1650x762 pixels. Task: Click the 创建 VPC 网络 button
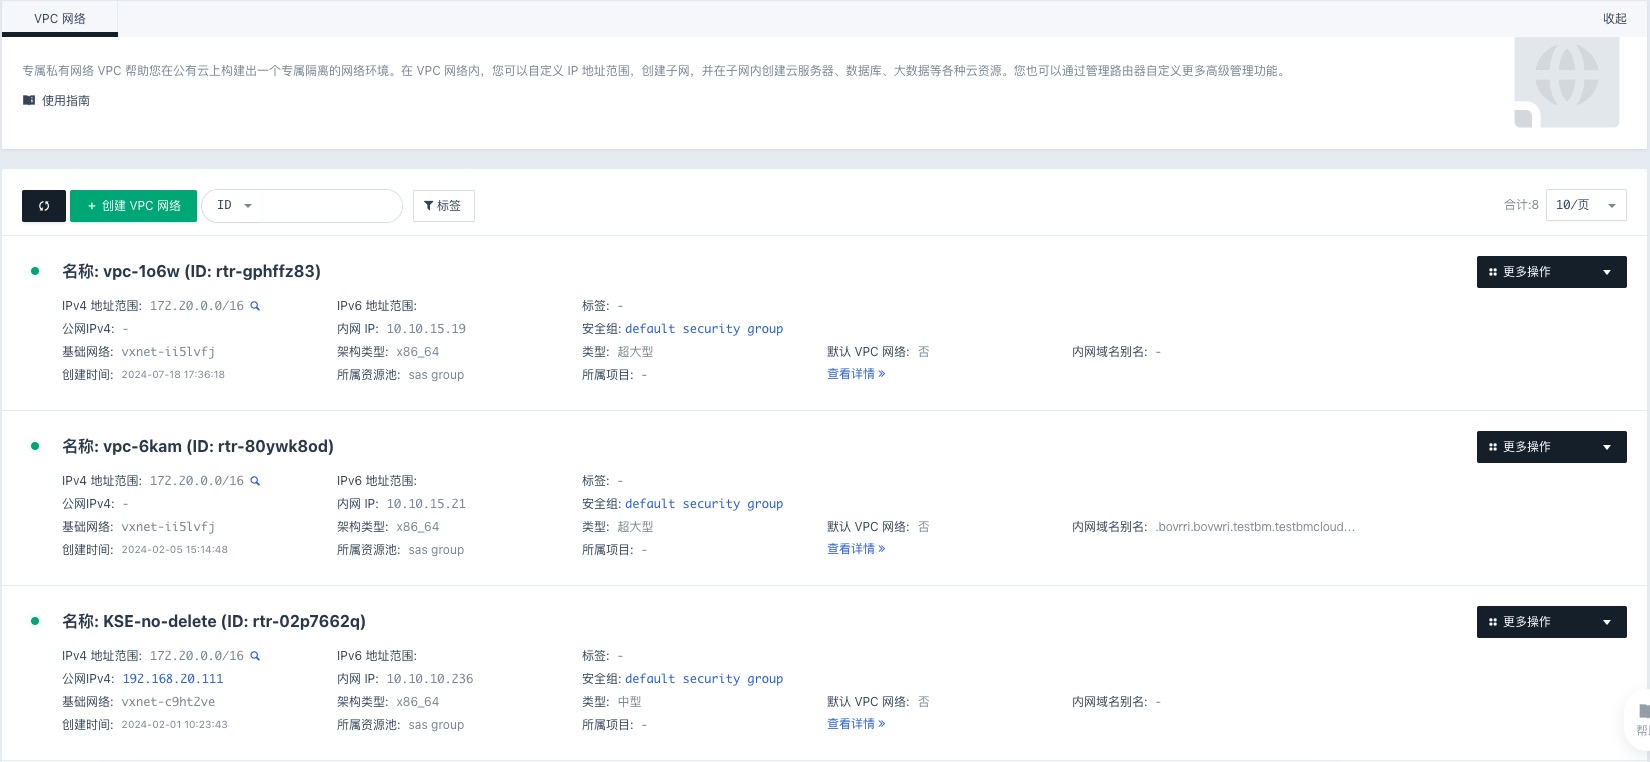pyautogui.click(x=133, y=206)
